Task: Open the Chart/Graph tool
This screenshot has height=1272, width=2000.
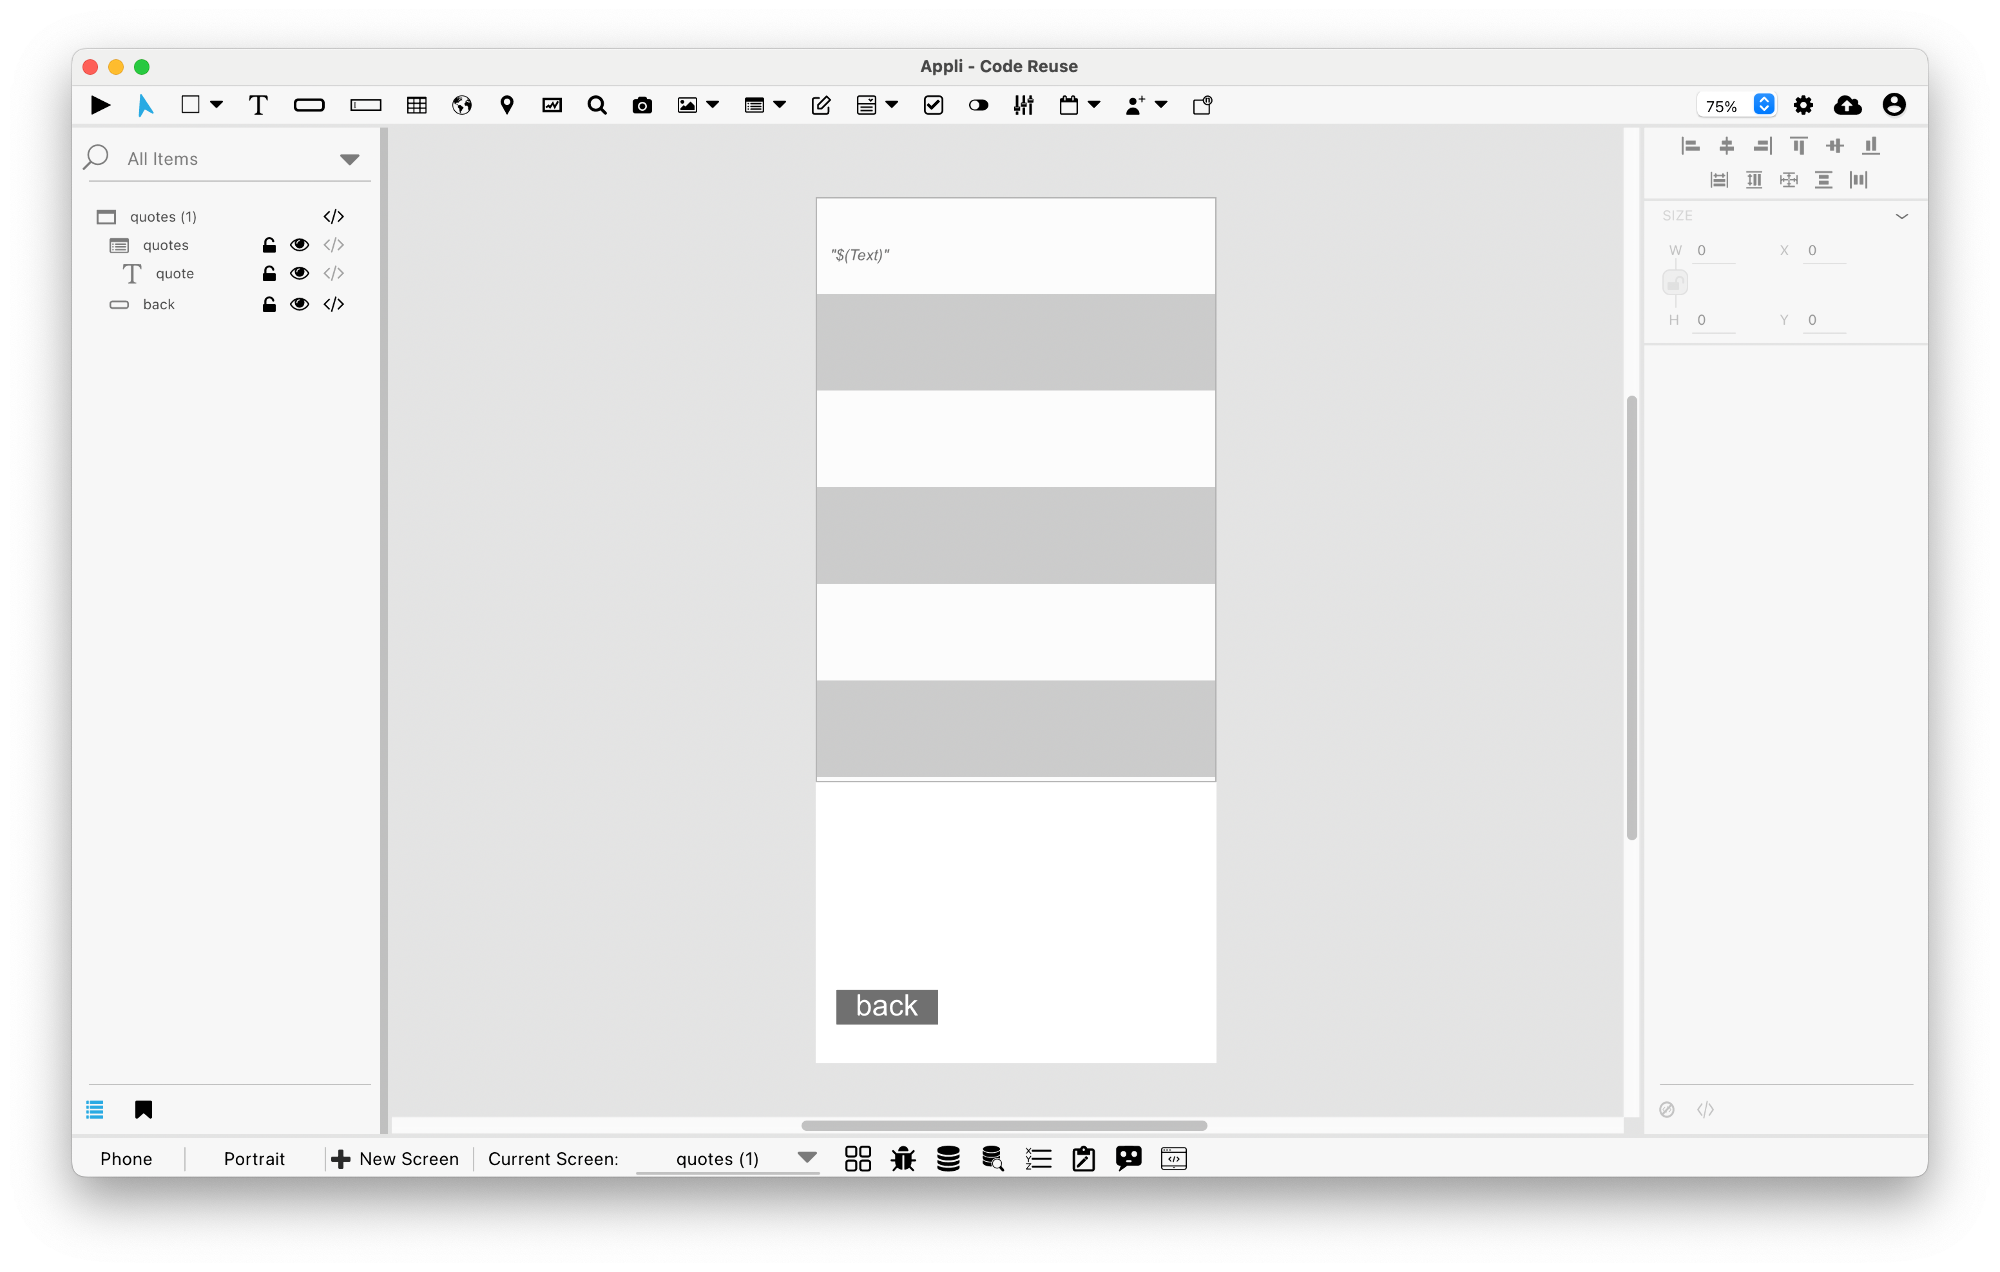Action: pyautogui.click(x=551, y=103)
